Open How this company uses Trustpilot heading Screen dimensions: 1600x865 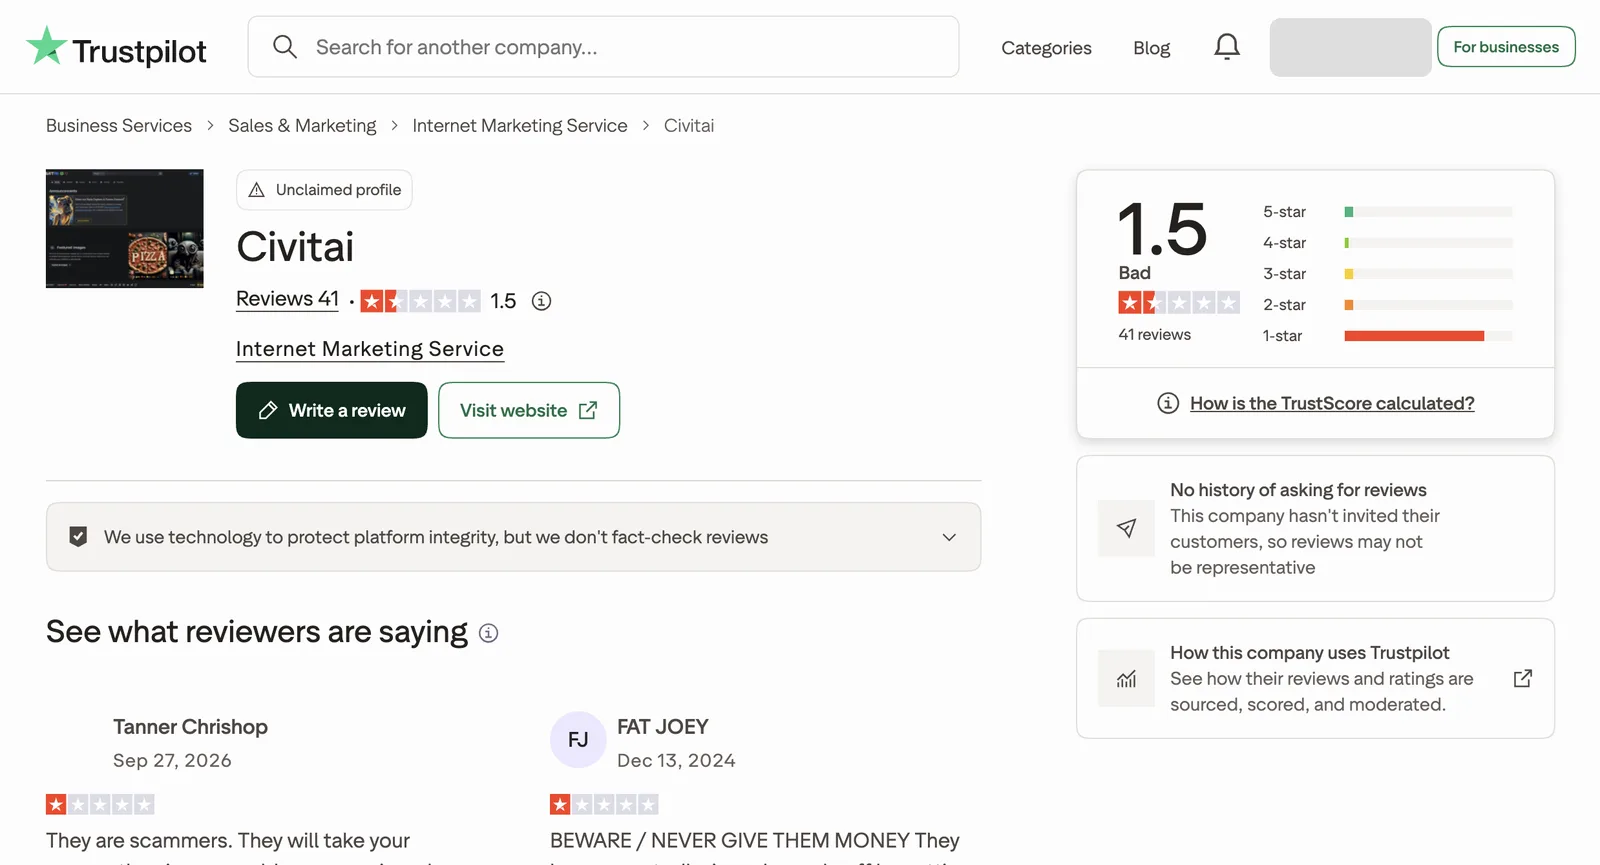pyautogui.click(x=1309, y=653)
